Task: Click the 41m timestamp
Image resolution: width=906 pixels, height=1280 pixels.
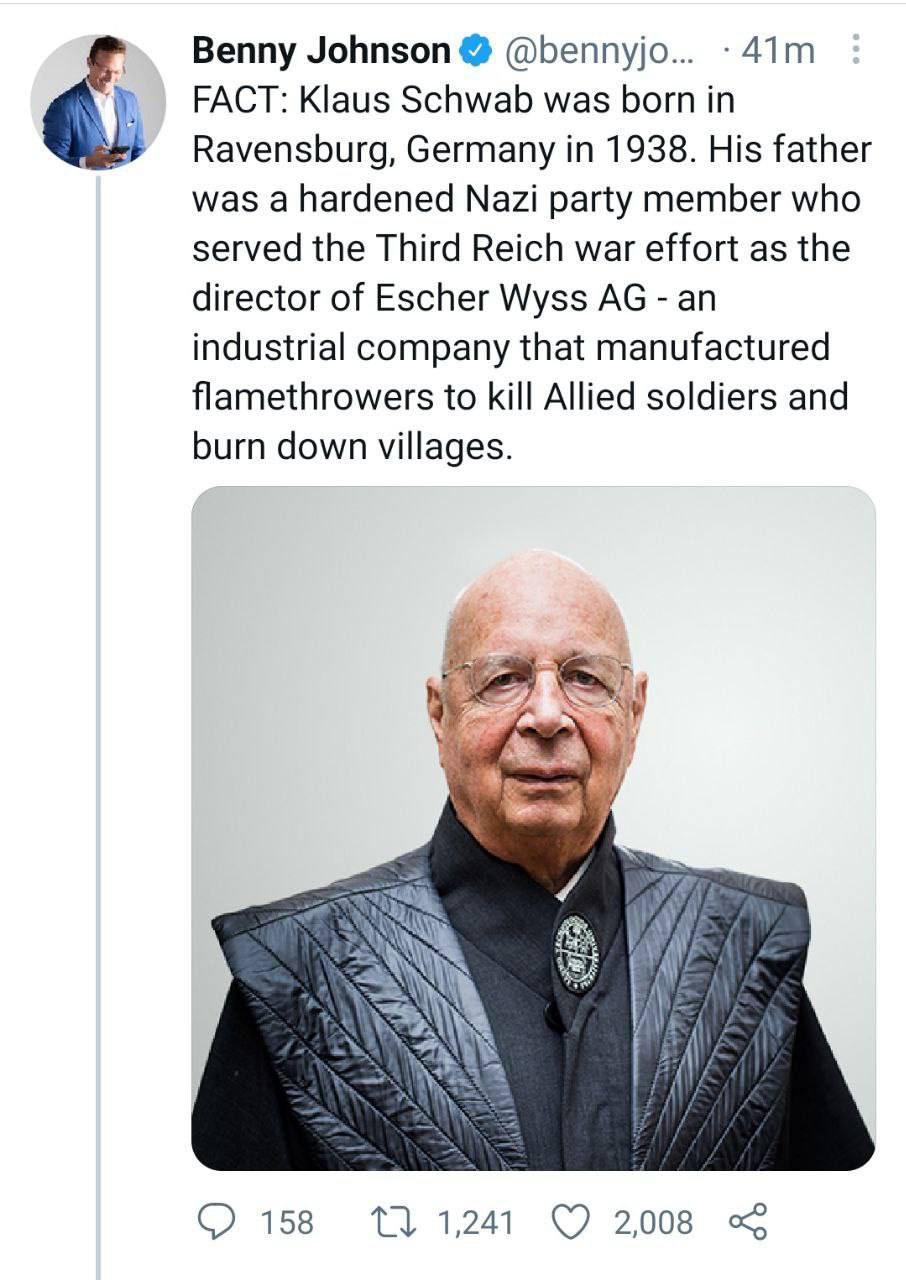Action: pos(778,50)
